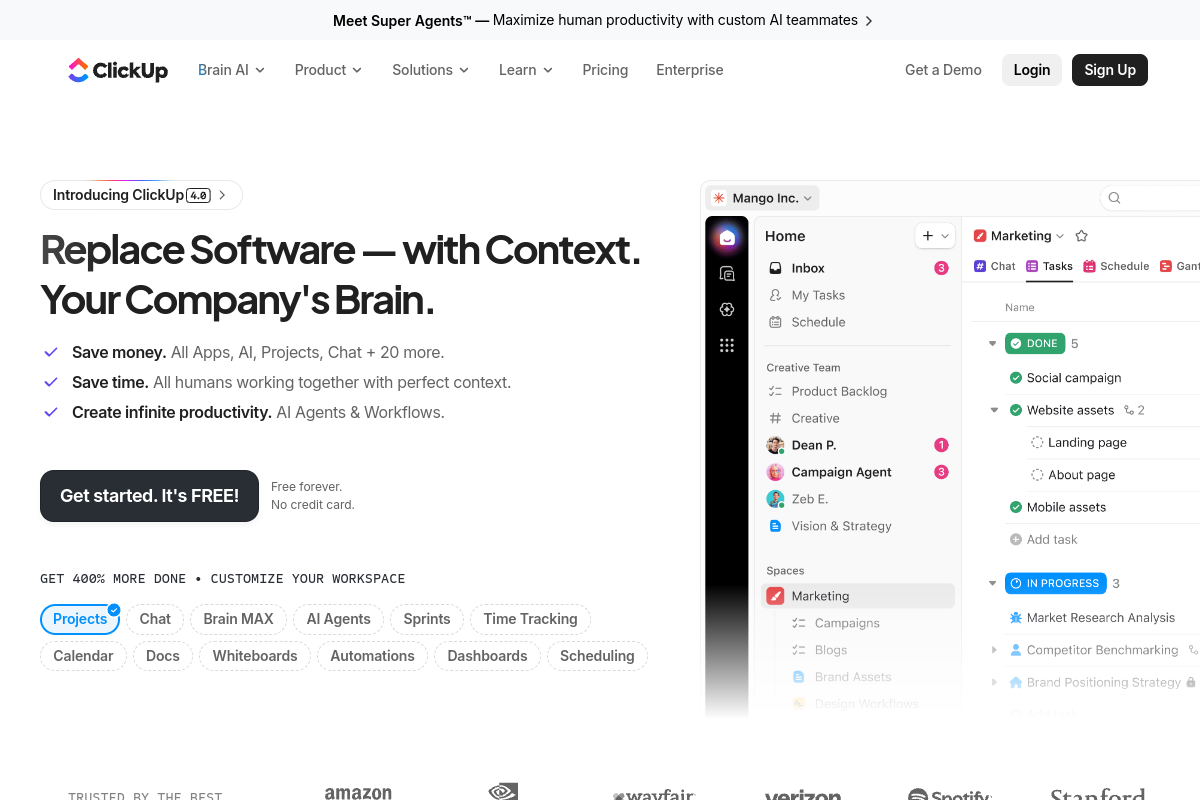This screenshot has height=800, width=1200.
Task: Collapse the DONE task group
Action: [x=992, y=344]
